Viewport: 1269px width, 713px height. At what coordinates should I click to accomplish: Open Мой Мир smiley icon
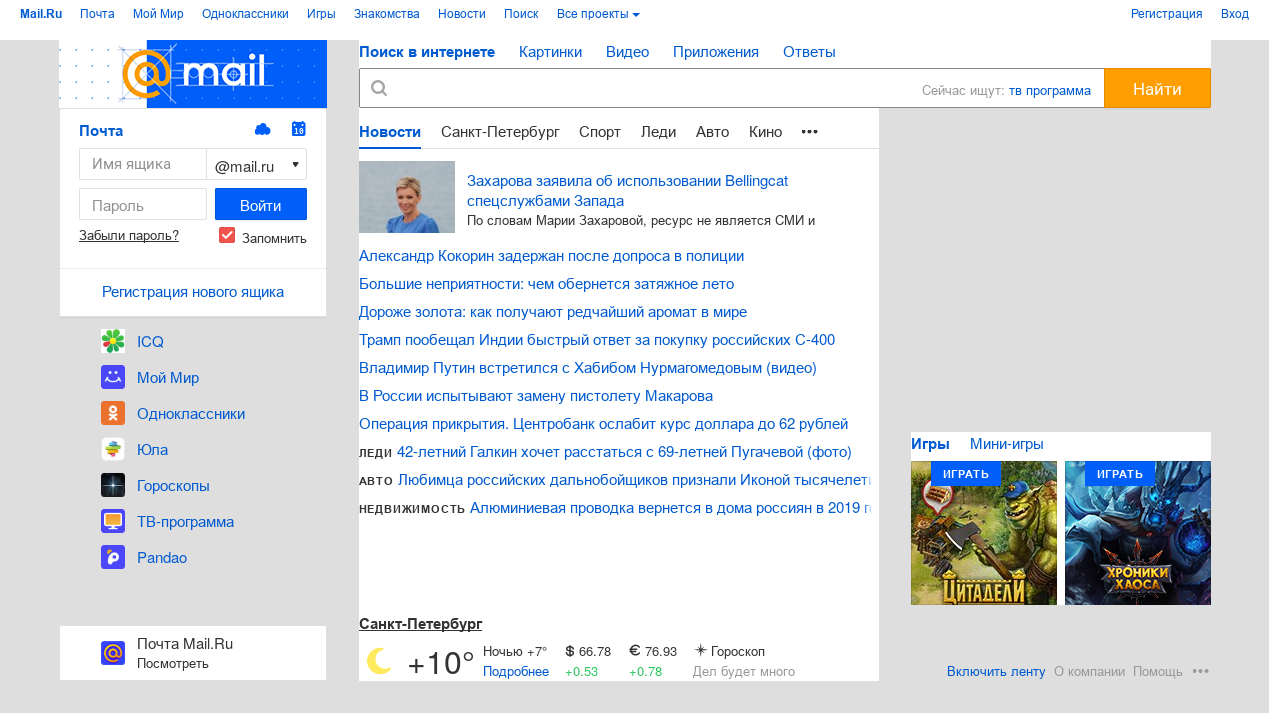point(113,377)
